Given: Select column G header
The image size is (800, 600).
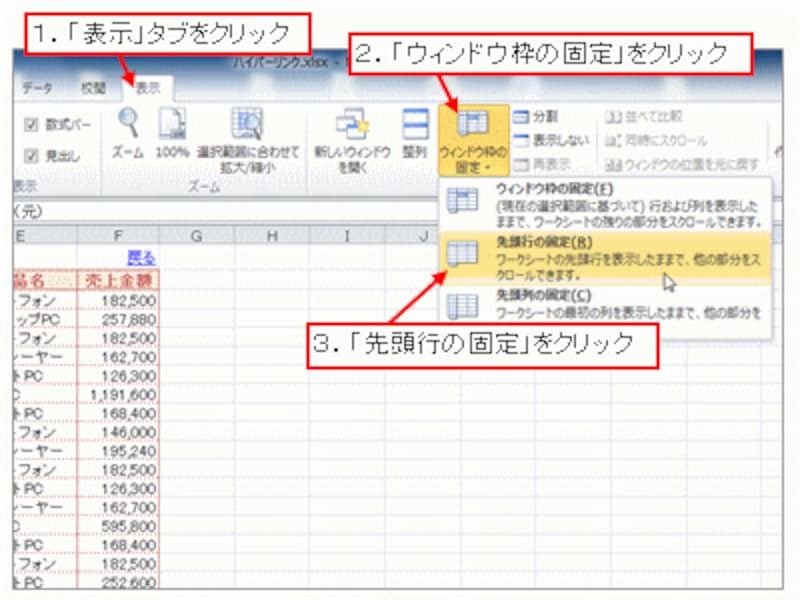Looking at the screenshot, I should [x=196, y=236].
